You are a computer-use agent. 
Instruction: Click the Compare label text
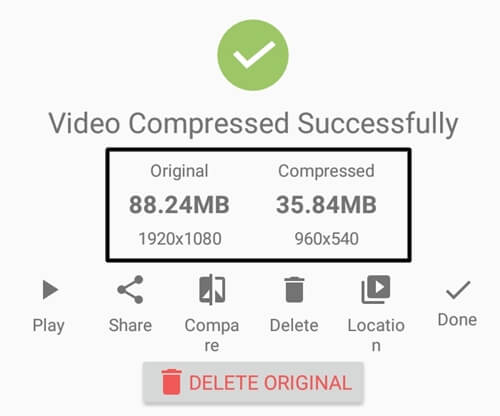[x=212, y=335]
